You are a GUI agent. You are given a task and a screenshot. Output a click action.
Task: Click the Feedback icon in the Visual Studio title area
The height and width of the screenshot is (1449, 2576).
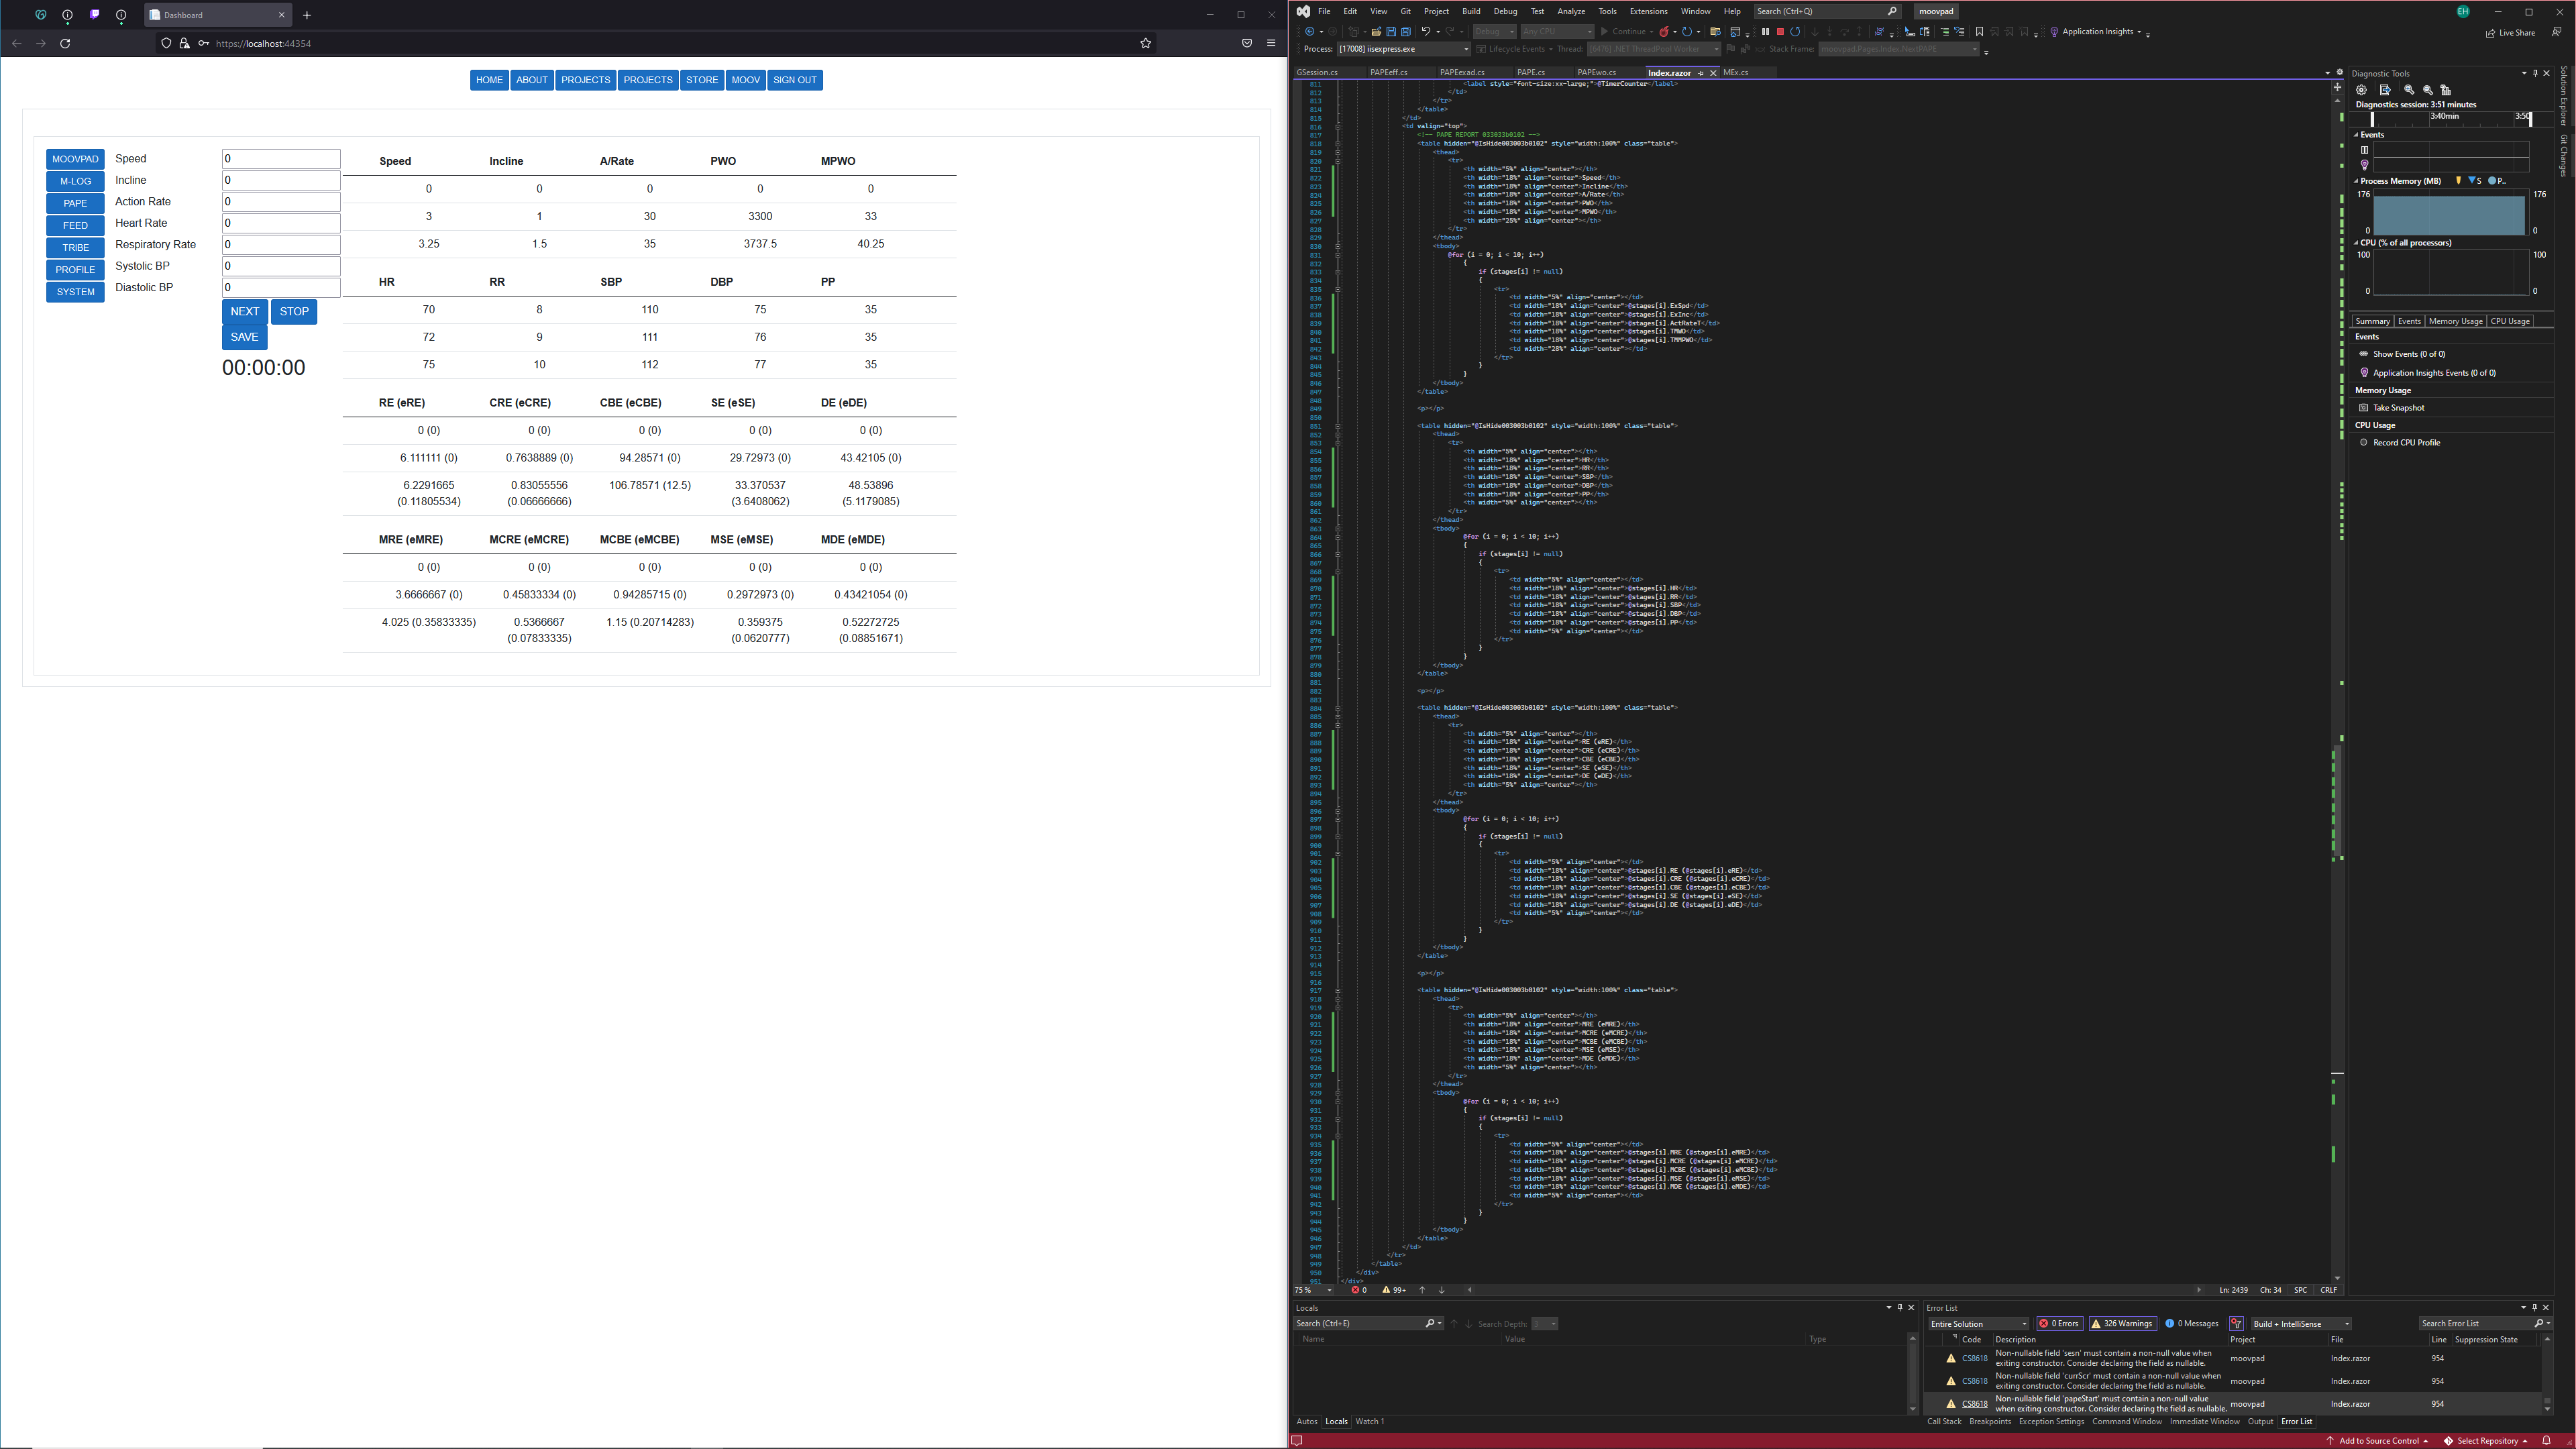pos(2556,32)
